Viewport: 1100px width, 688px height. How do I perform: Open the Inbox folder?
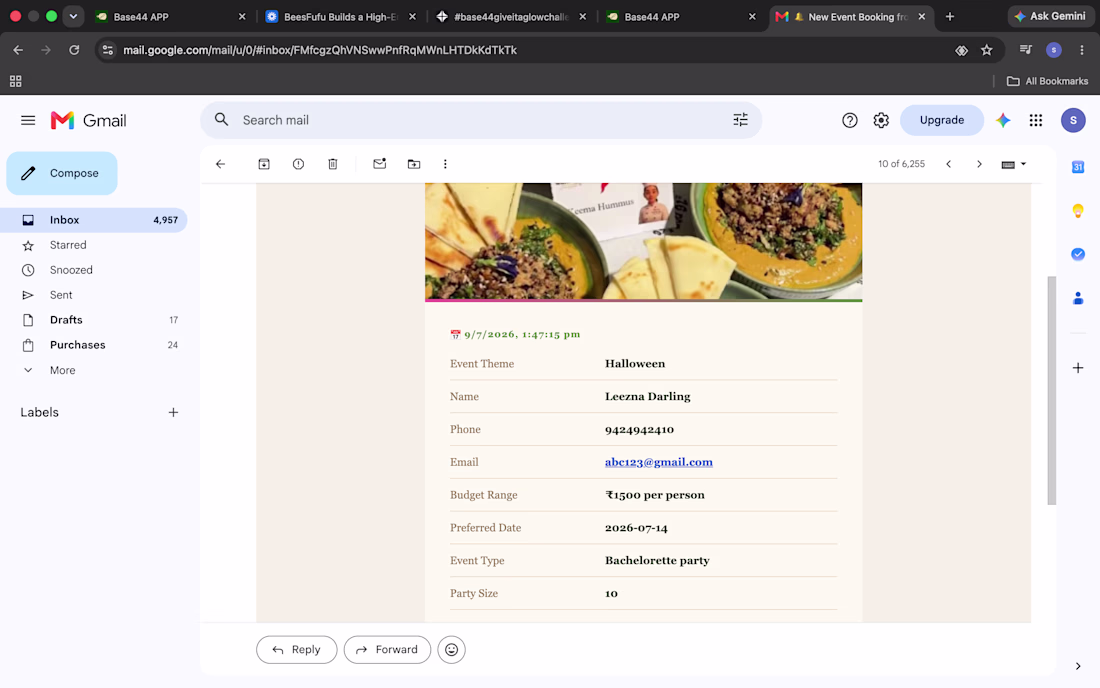point(93,220)
